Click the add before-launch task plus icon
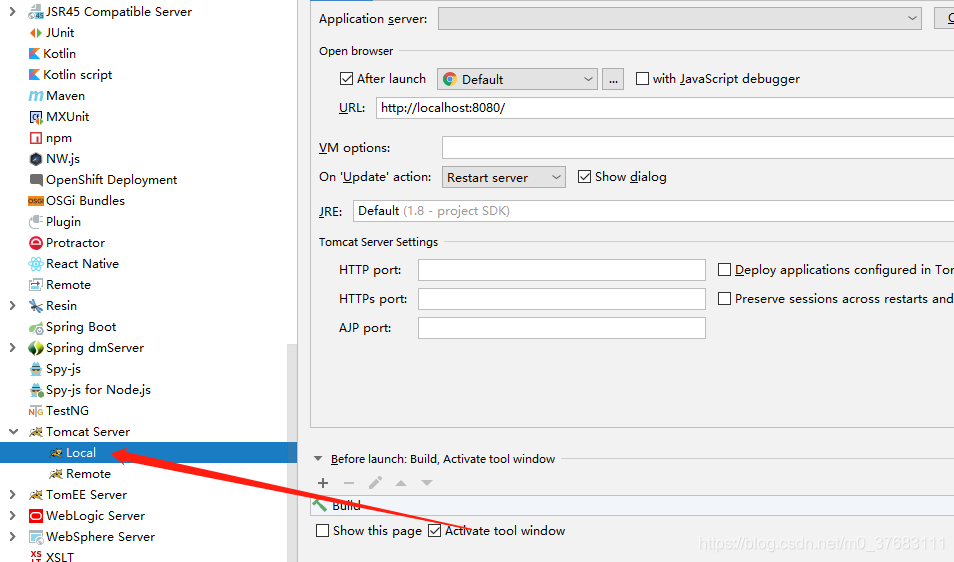This screenshot has height=562, width=954. pos(323,483)
